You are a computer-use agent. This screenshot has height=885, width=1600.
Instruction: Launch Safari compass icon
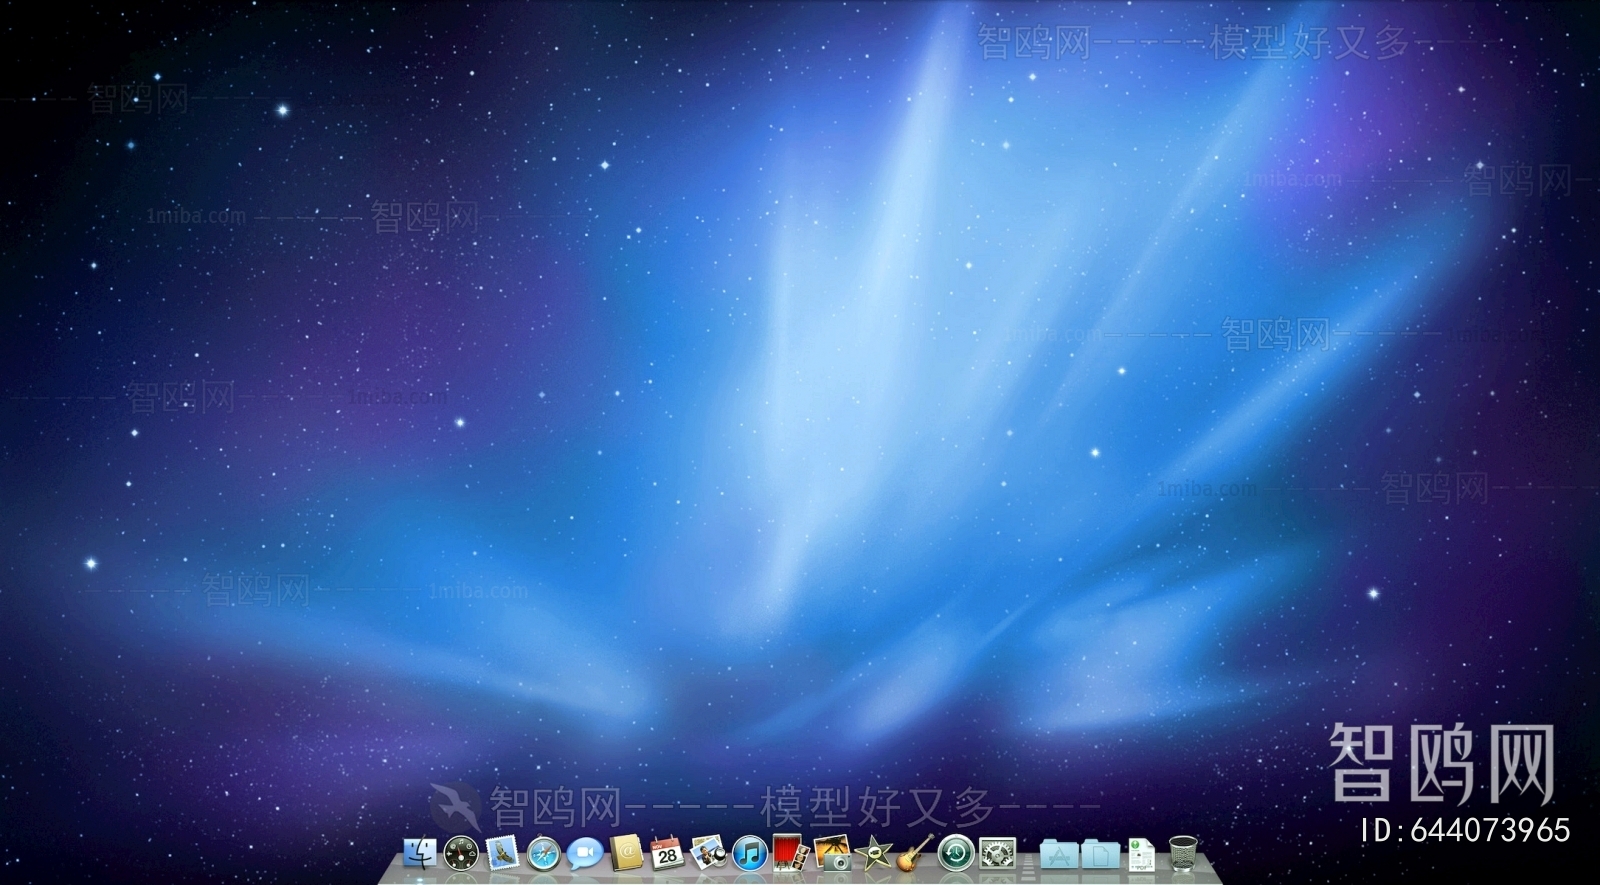tap(543, 853)
